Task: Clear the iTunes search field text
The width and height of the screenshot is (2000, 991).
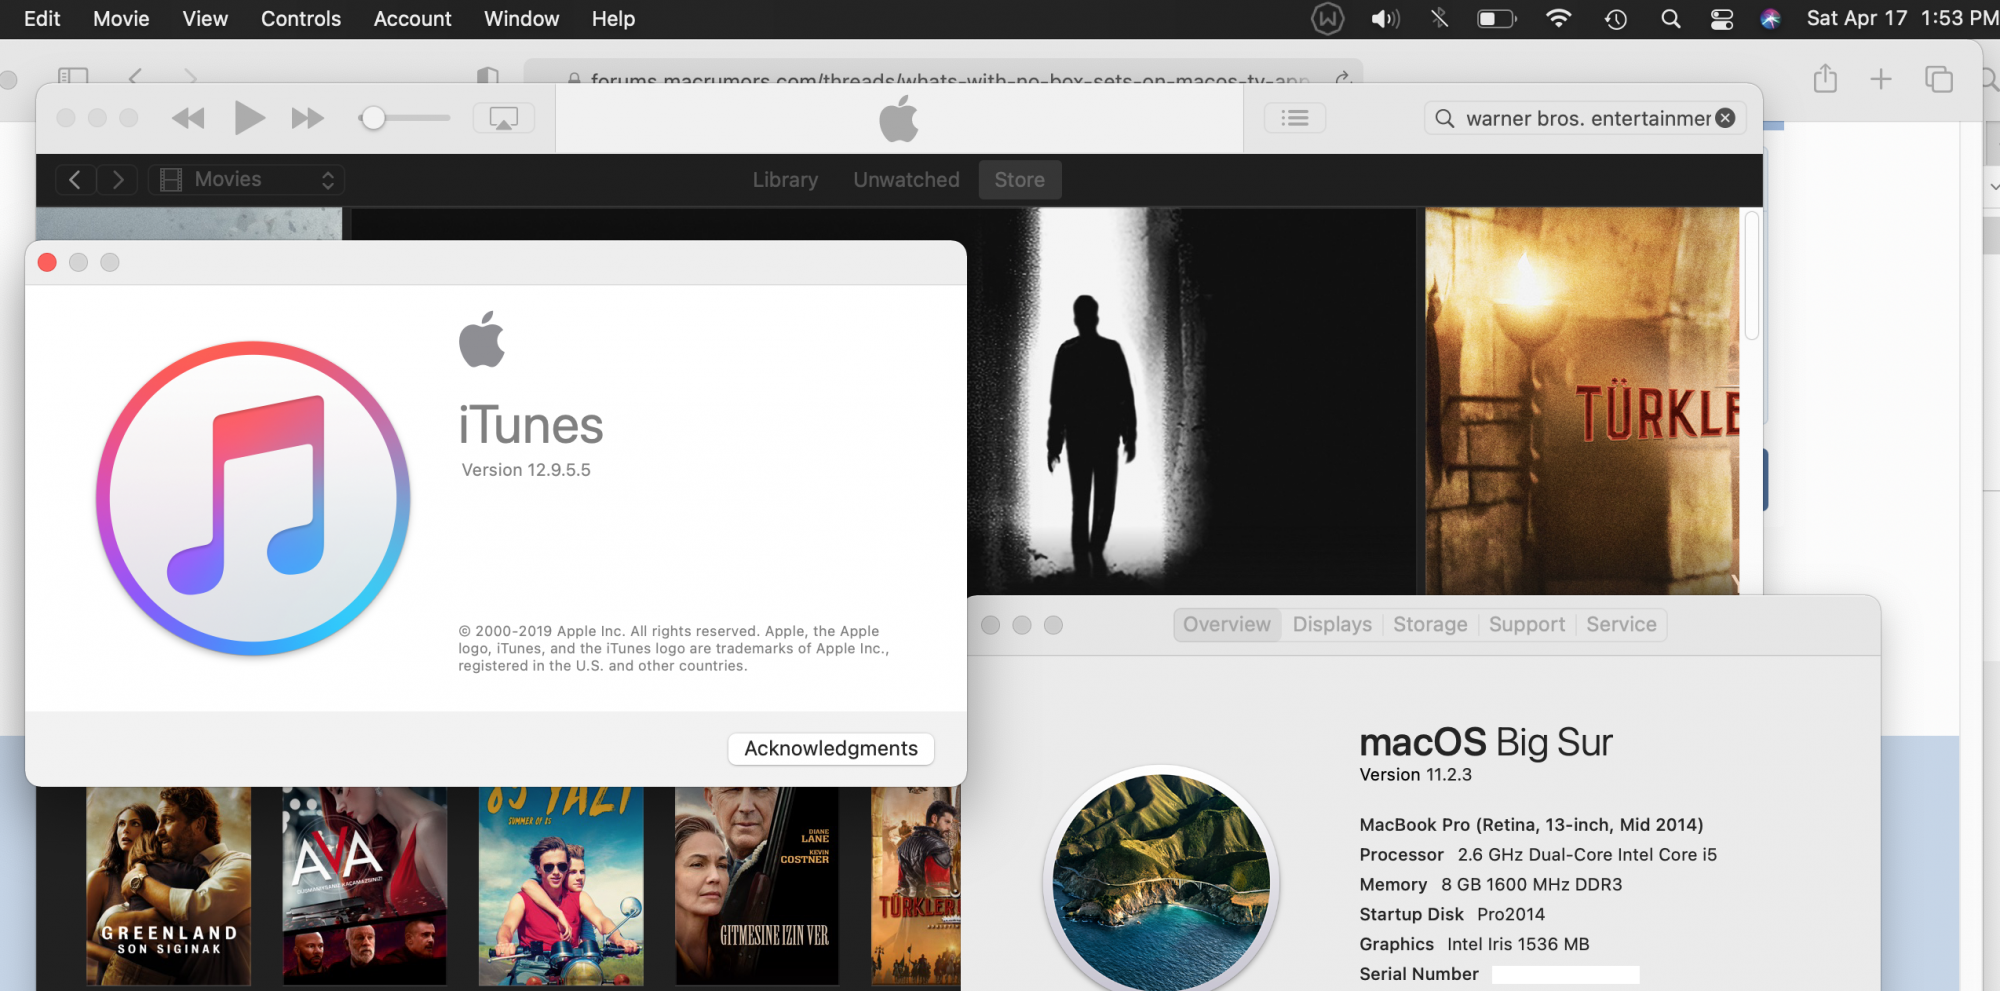Action: [x=1725, y=118]
